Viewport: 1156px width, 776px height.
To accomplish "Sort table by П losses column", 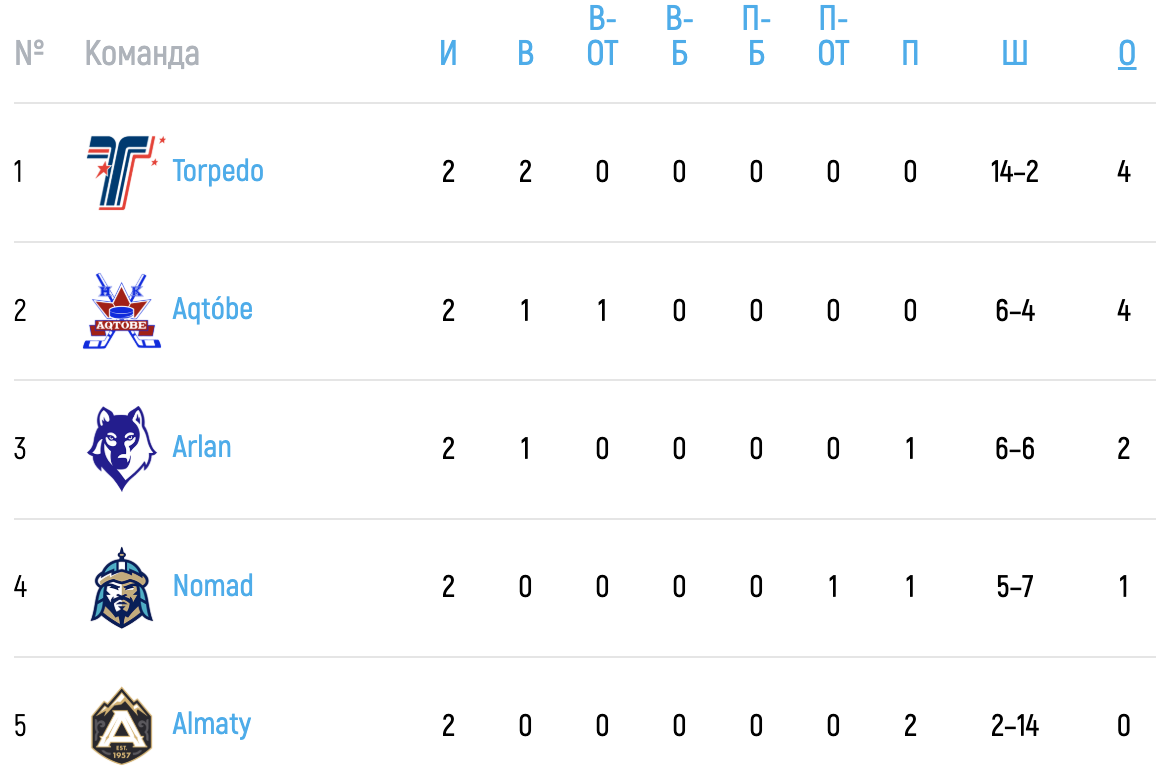I will tap(910, 53).
